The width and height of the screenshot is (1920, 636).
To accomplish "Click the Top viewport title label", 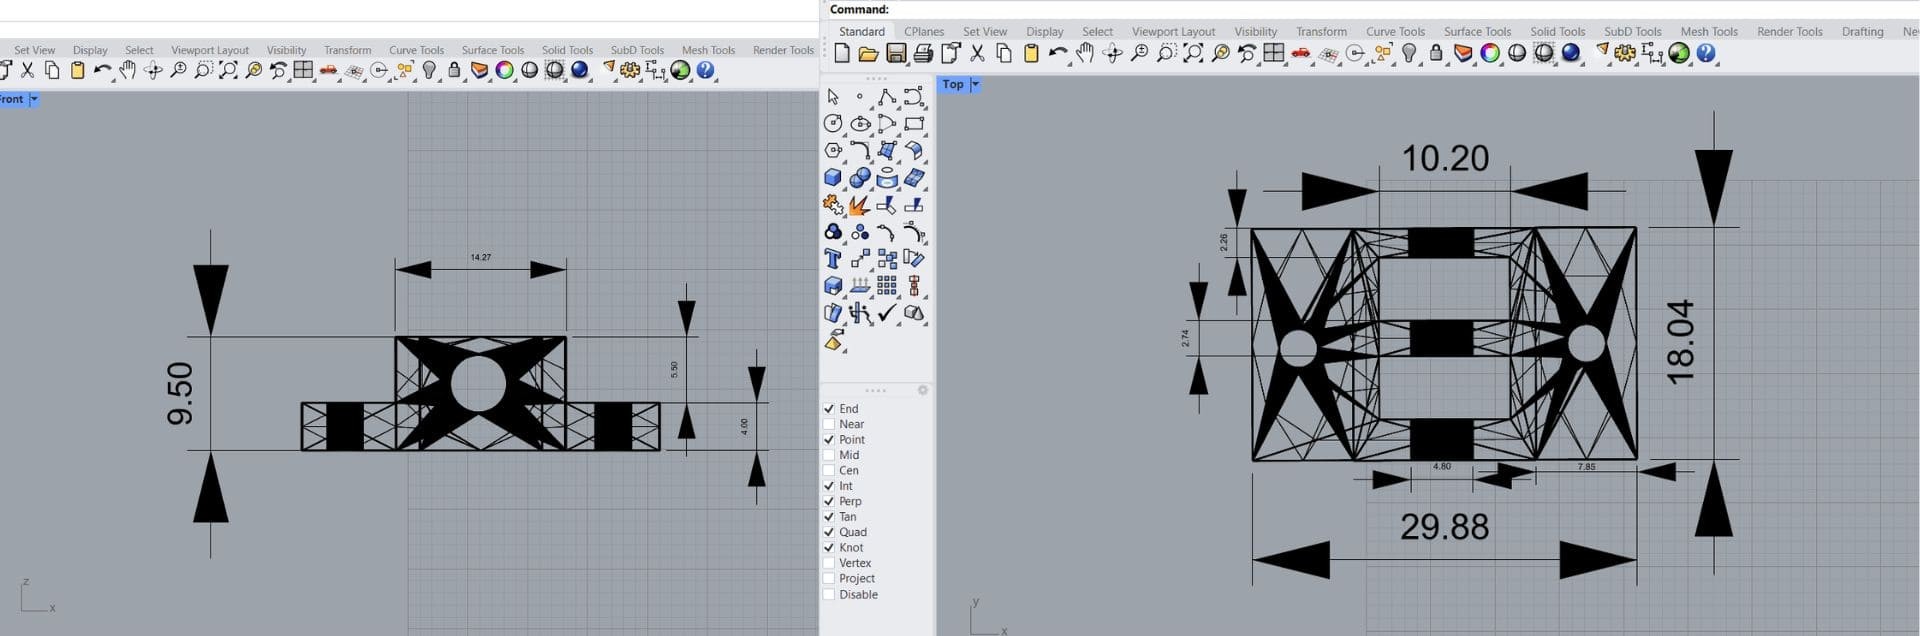I will tap(952, 85).
